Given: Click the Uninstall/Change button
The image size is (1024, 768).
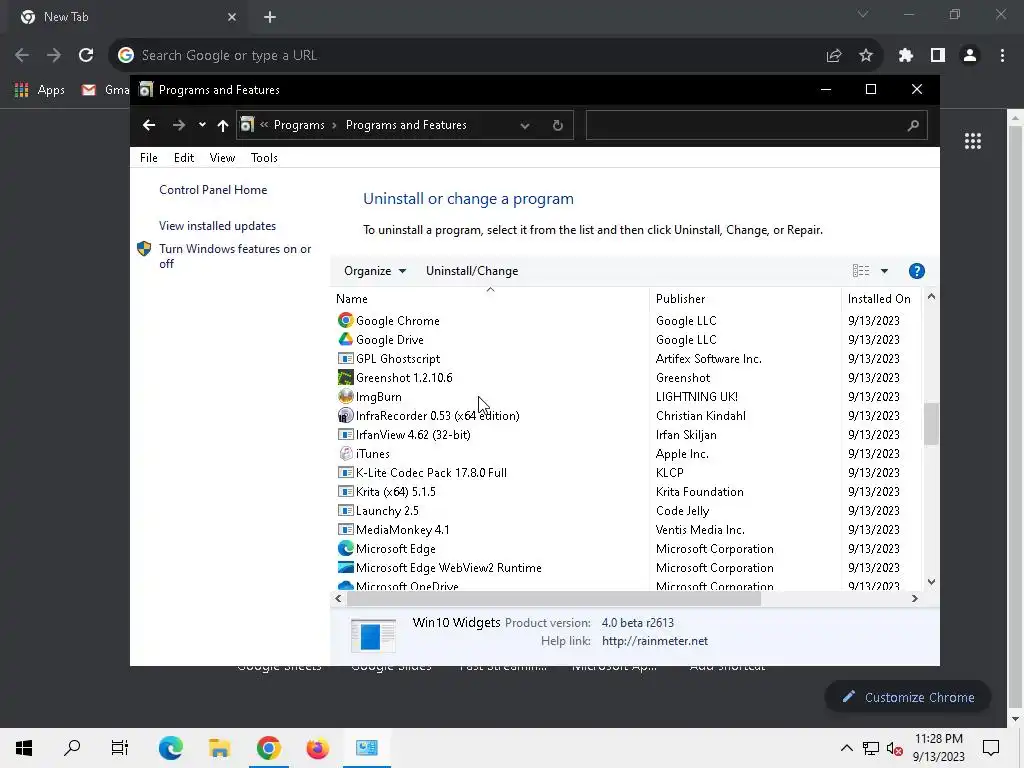Looking at the screenshot, I should click(472, 271).
